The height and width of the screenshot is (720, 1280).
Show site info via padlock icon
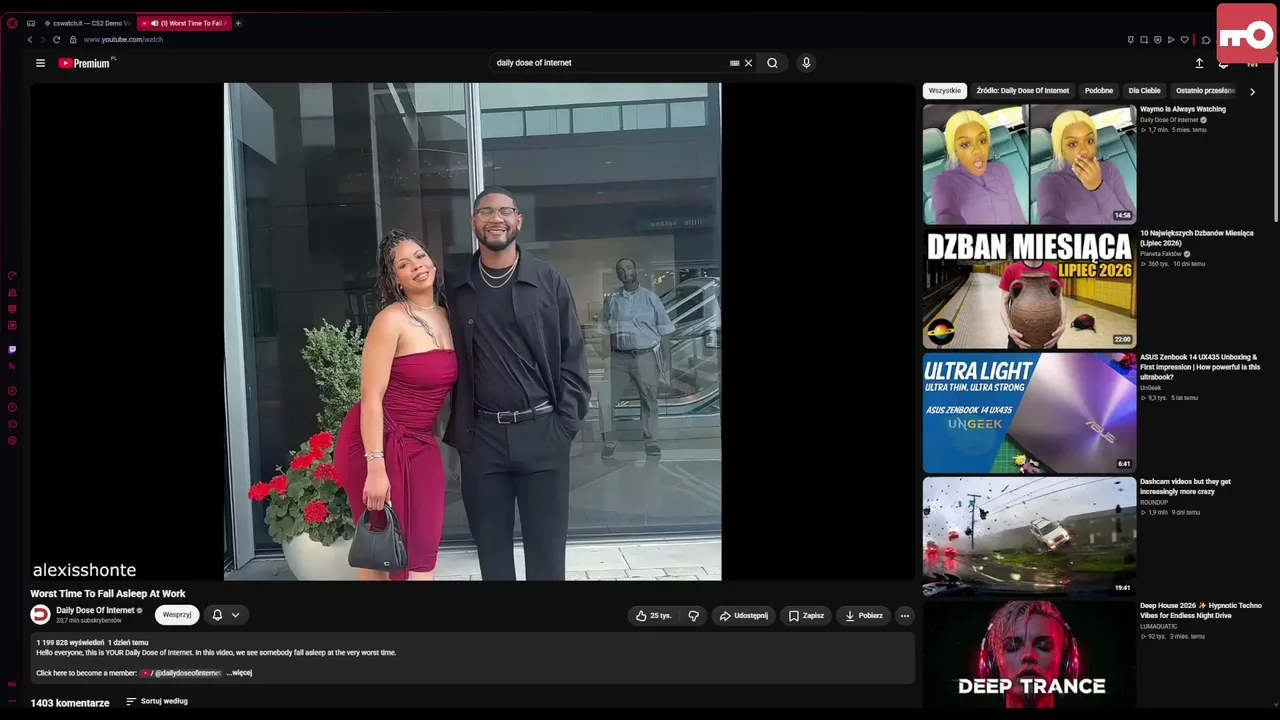tap(73, 40)
